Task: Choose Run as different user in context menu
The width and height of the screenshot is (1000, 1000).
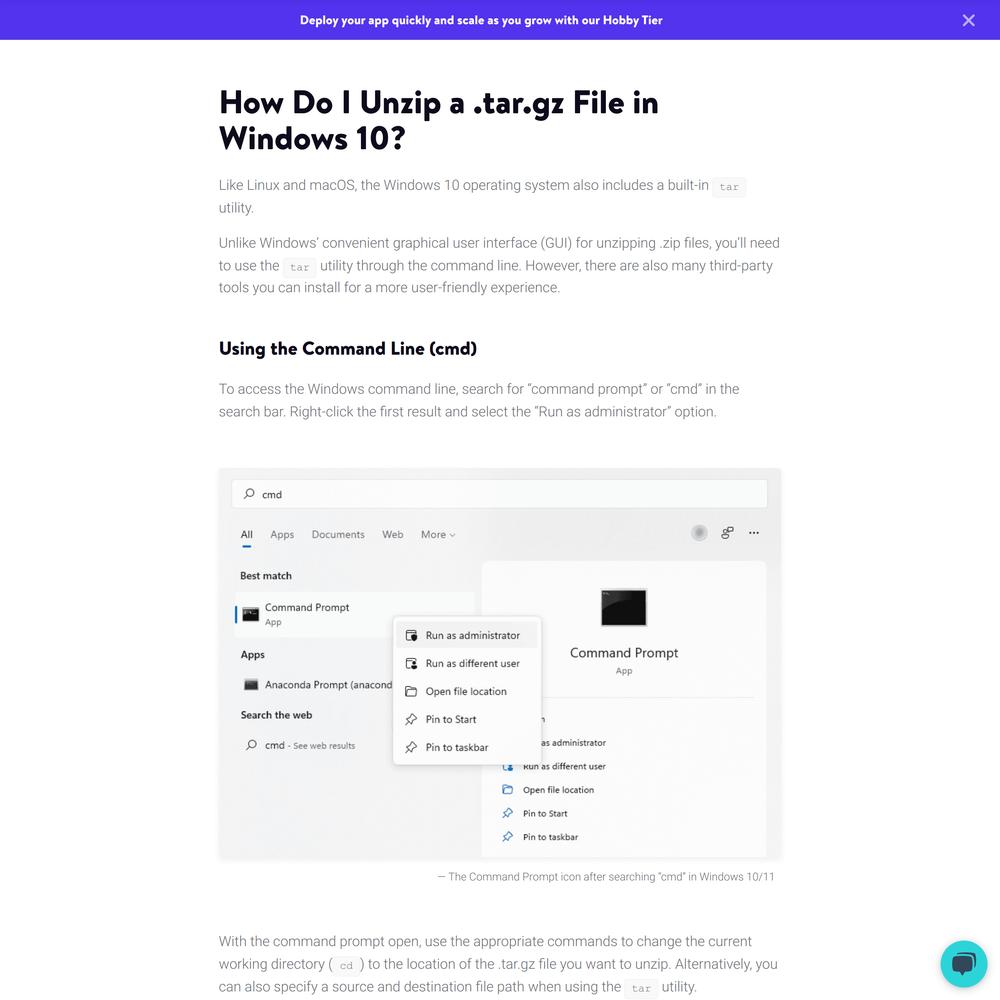Action: (467, 663)
